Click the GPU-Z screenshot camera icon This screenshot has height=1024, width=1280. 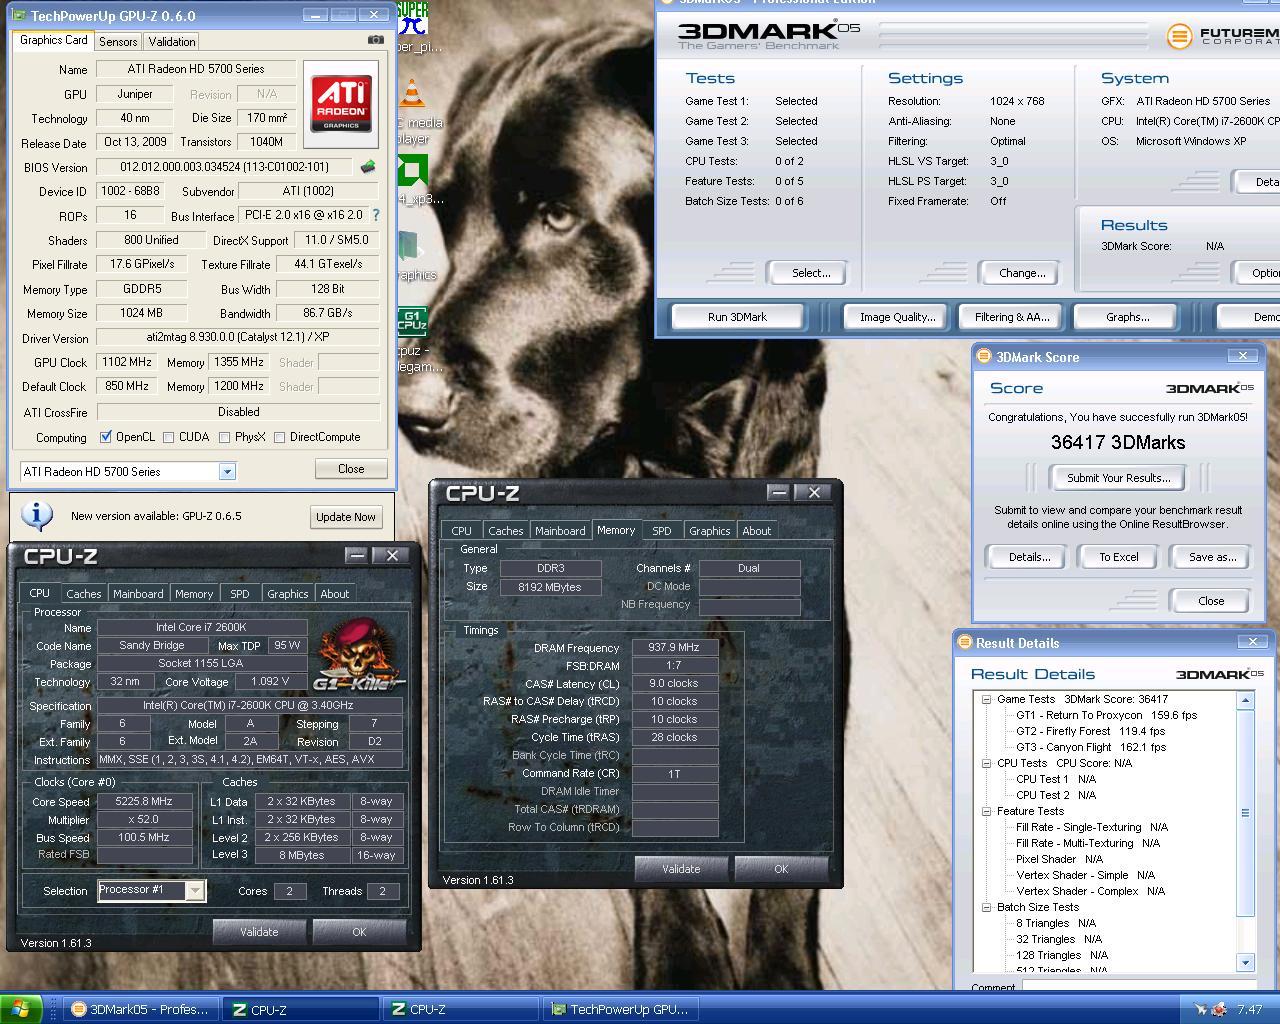[375, 40]
